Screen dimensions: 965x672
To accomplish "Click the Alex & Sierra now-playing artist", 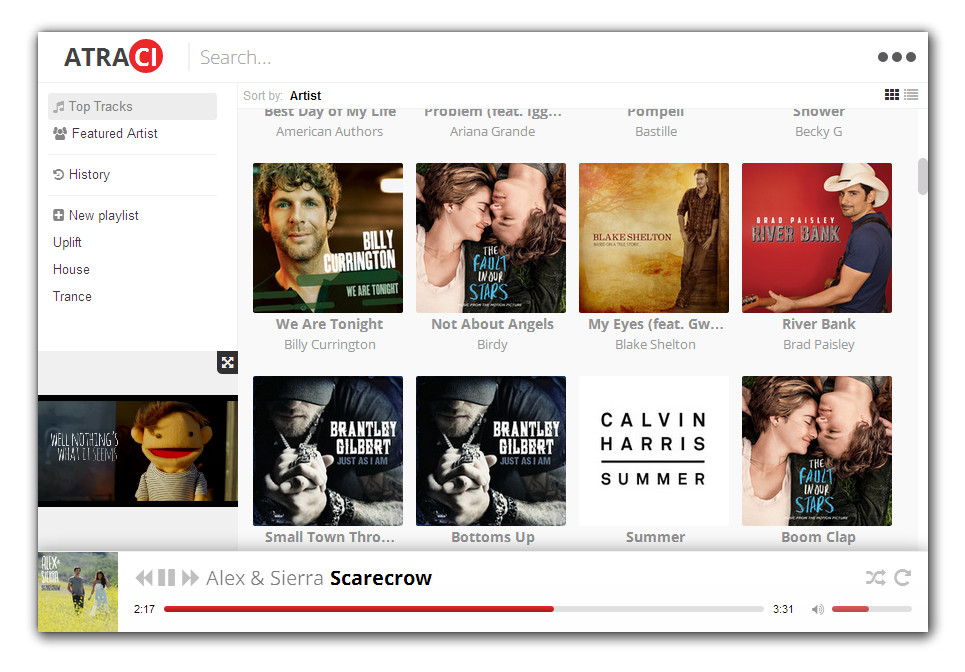I will point(265,578).
